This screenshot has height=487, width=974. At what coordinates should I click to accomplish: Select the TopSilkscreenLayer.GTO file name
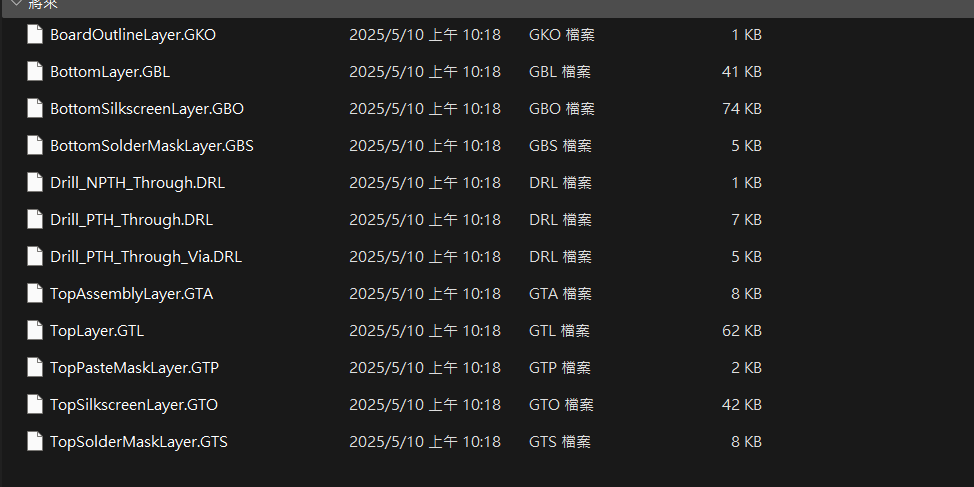134,405
